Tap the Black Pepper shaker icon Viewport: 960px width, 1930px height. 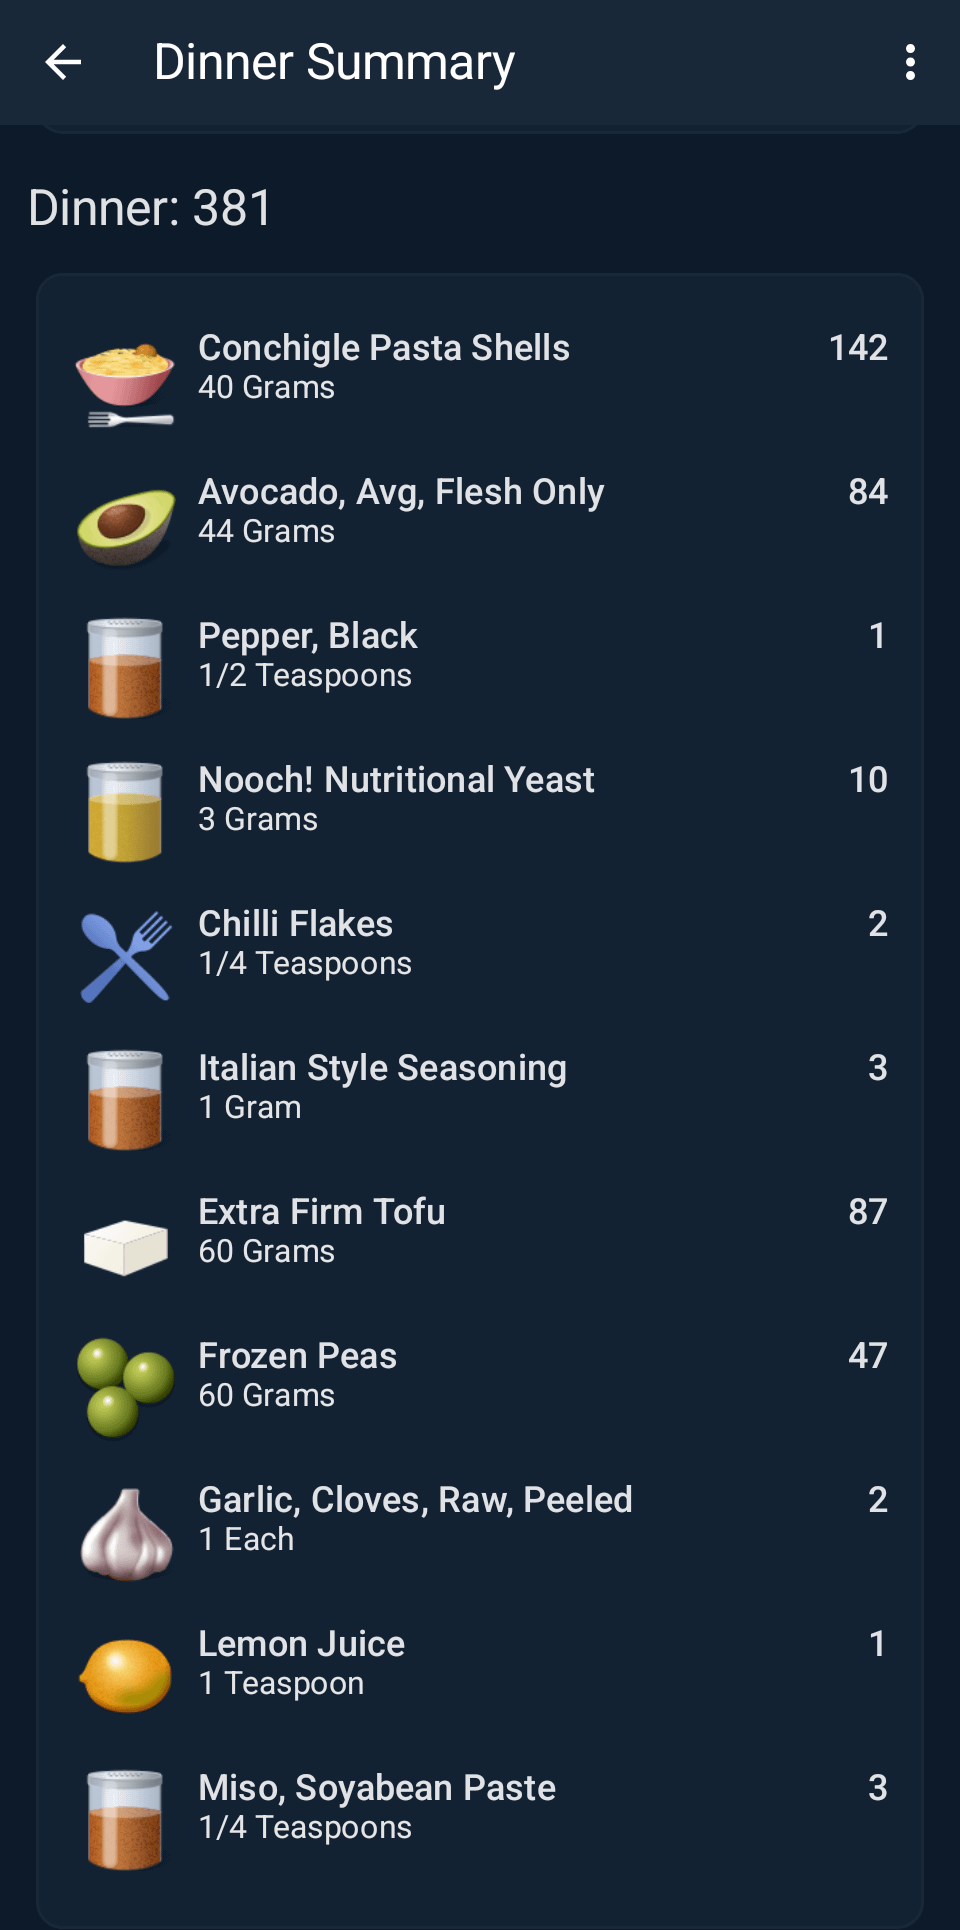click(125, 668)
